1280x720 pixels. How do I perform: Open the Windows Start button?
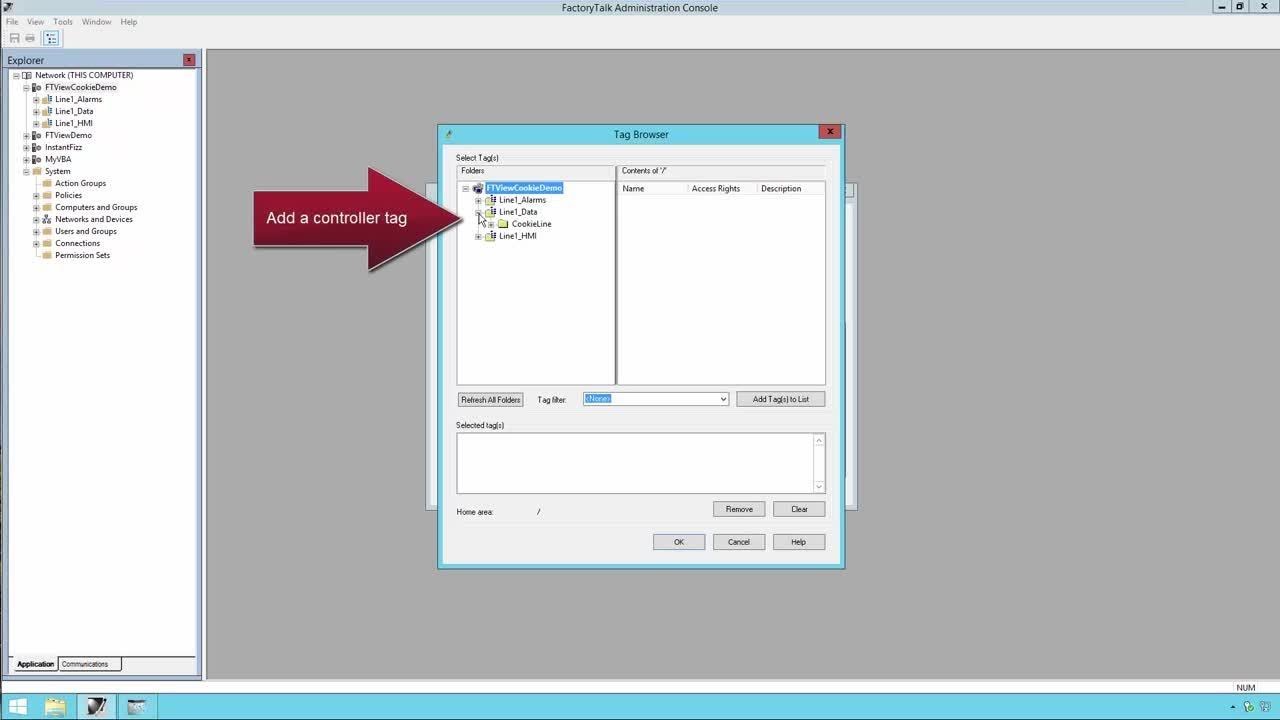coord(17,707)
